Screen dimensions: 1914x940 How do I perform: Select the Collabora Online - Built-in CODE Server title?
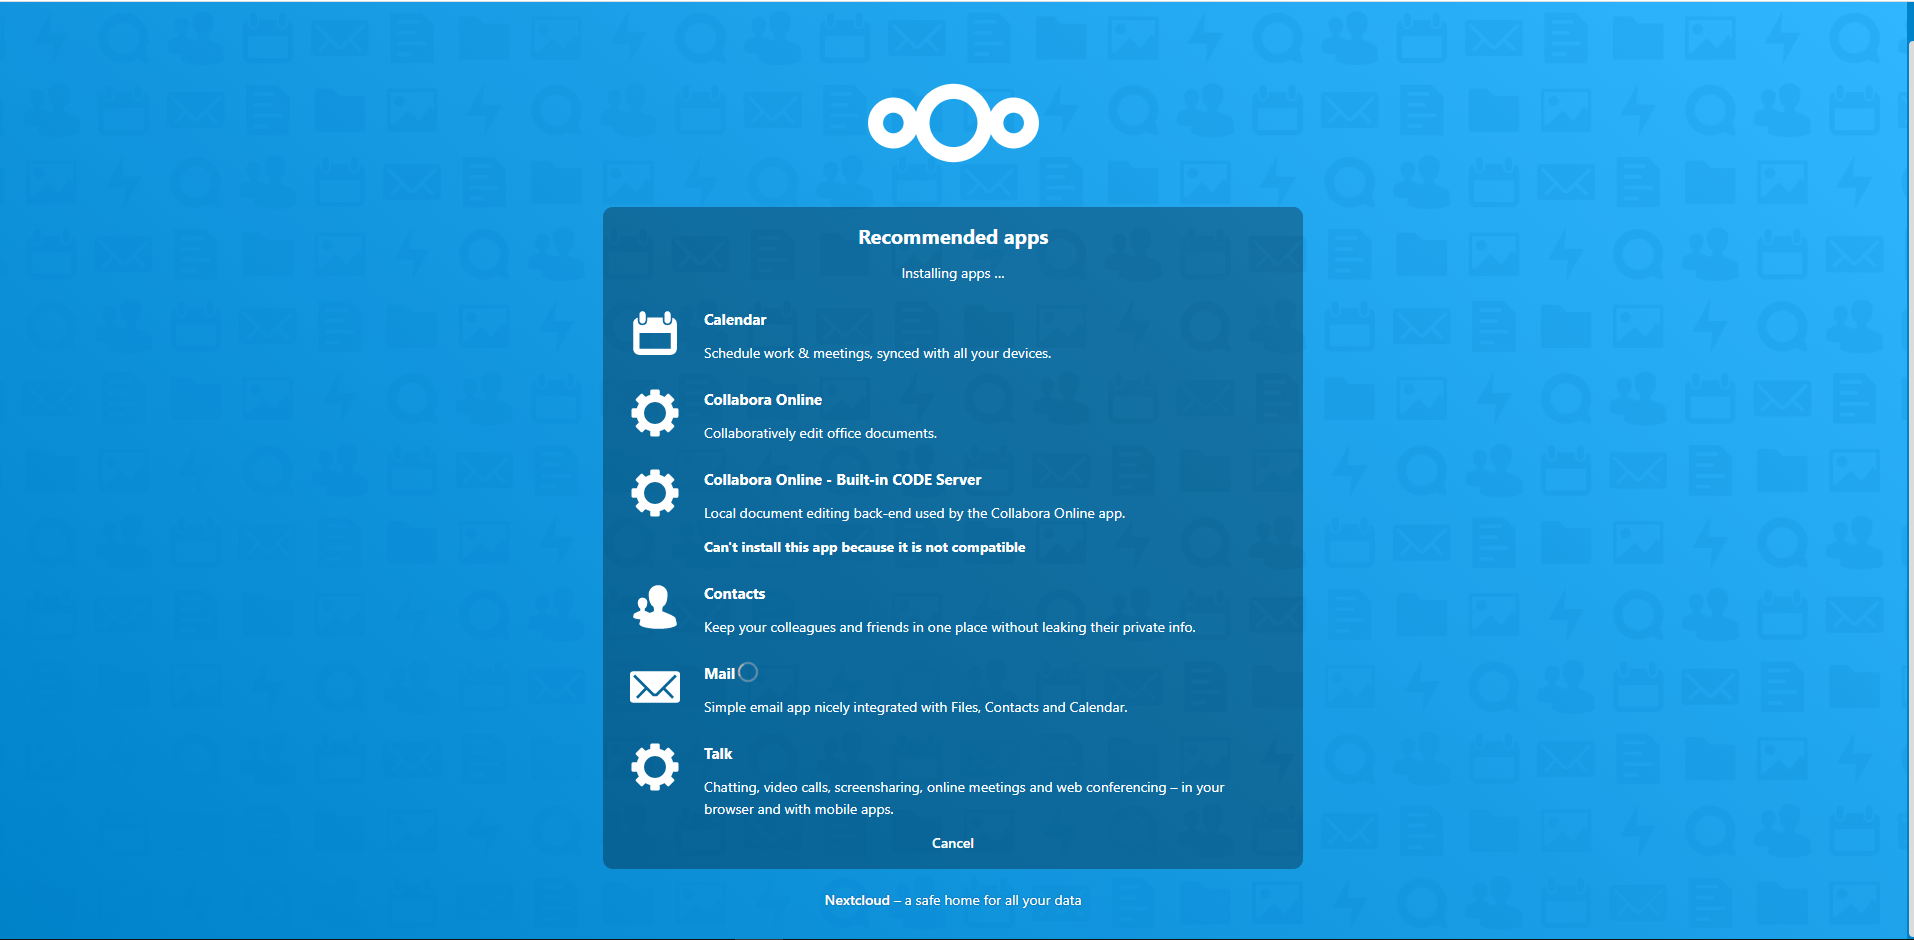[x=842, y=480]
